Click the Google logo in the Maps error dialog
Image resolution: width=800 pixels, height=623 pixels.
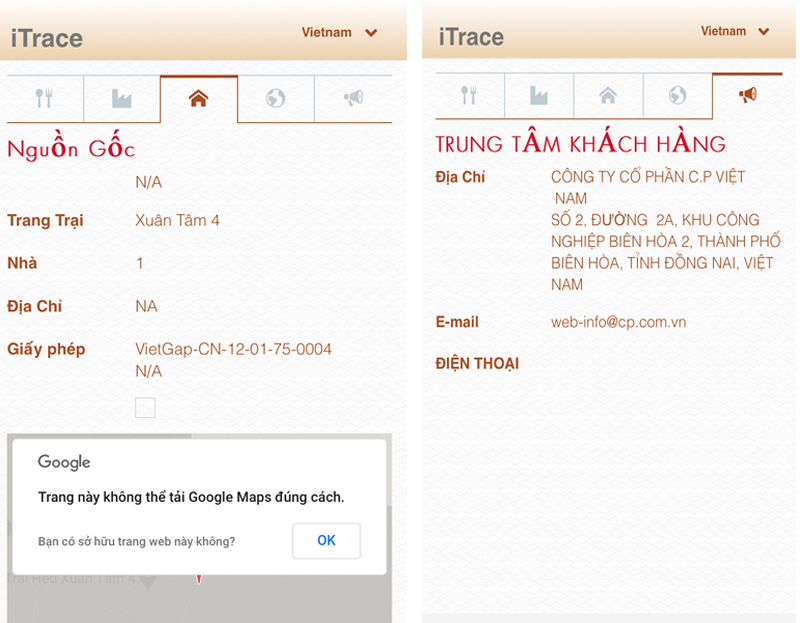click(64, 462)
